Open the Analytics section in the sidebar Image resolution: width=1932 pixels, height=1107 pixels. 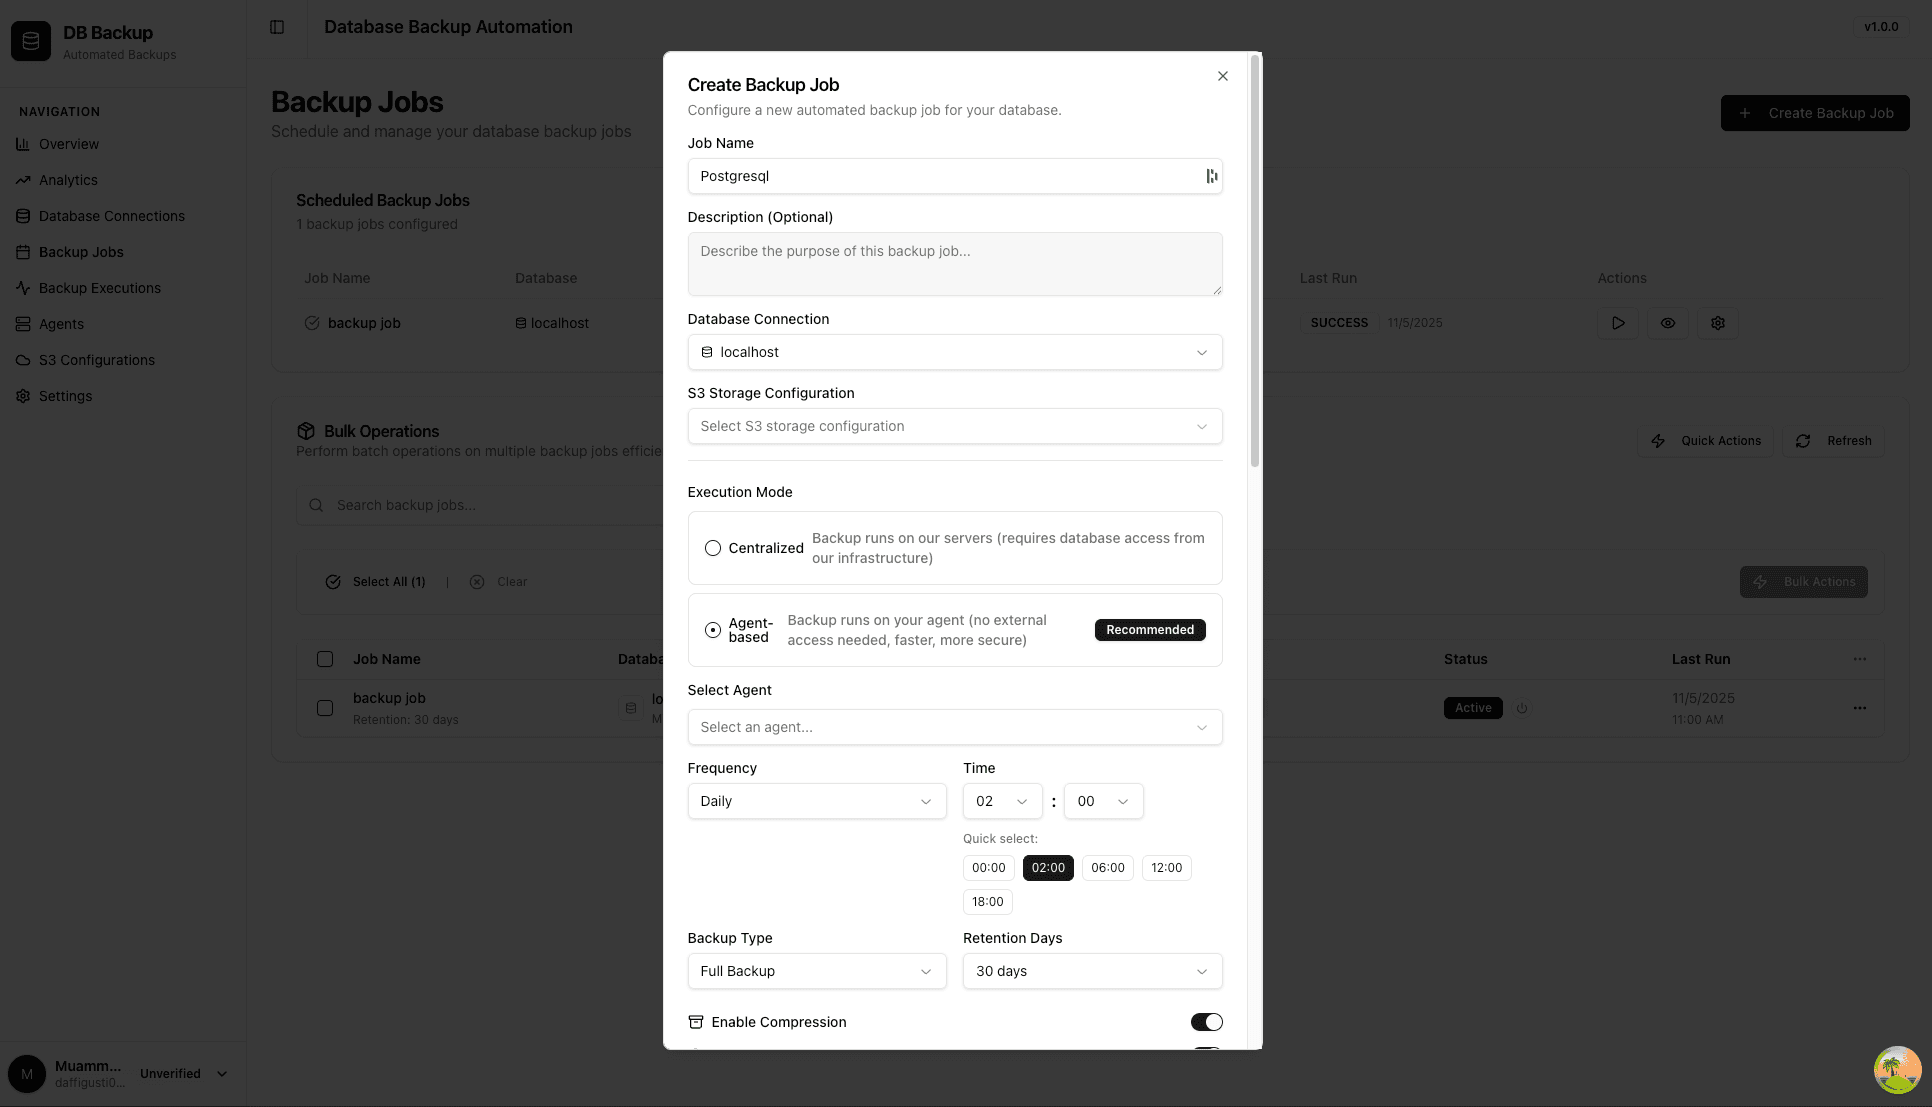[x=67, y=180]
